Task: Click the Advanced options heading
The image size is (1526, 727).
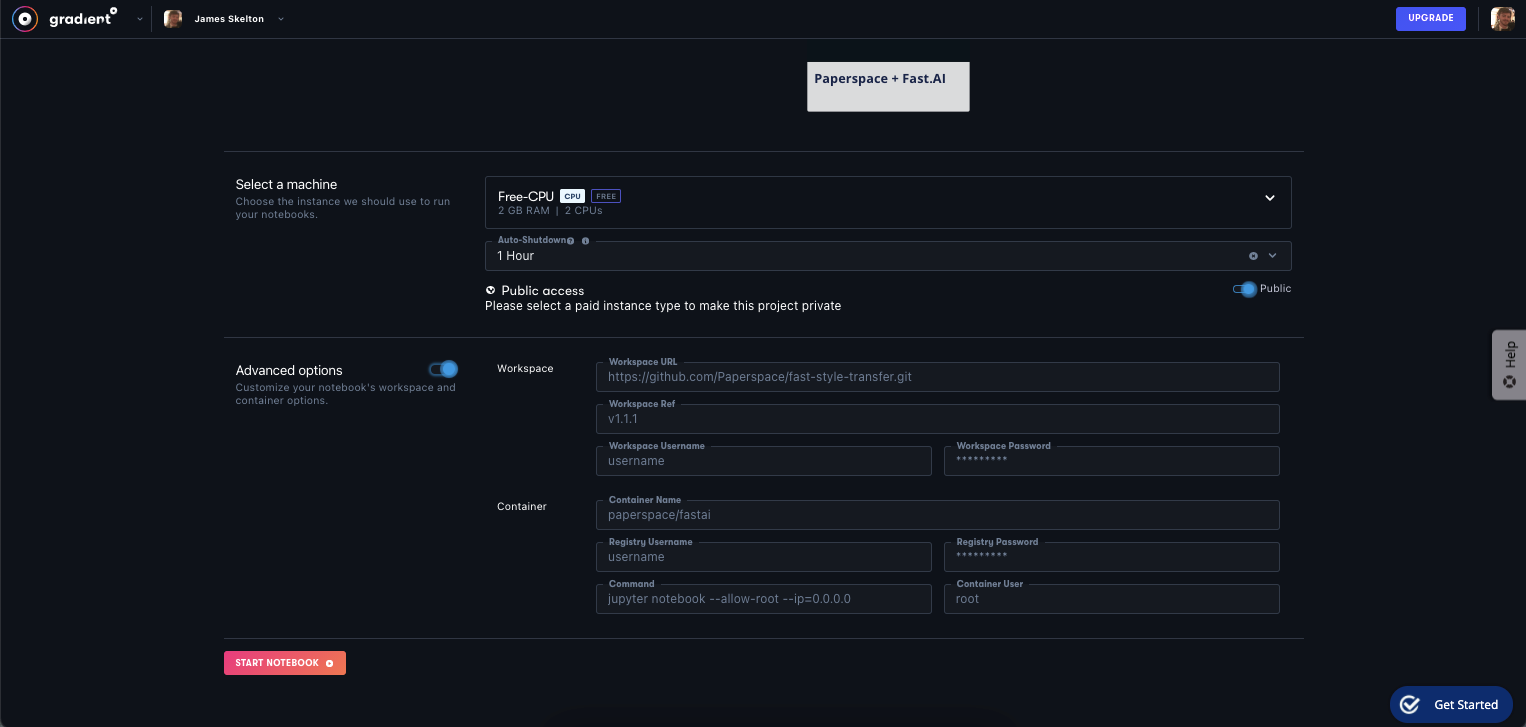Action: click(289, 370)
